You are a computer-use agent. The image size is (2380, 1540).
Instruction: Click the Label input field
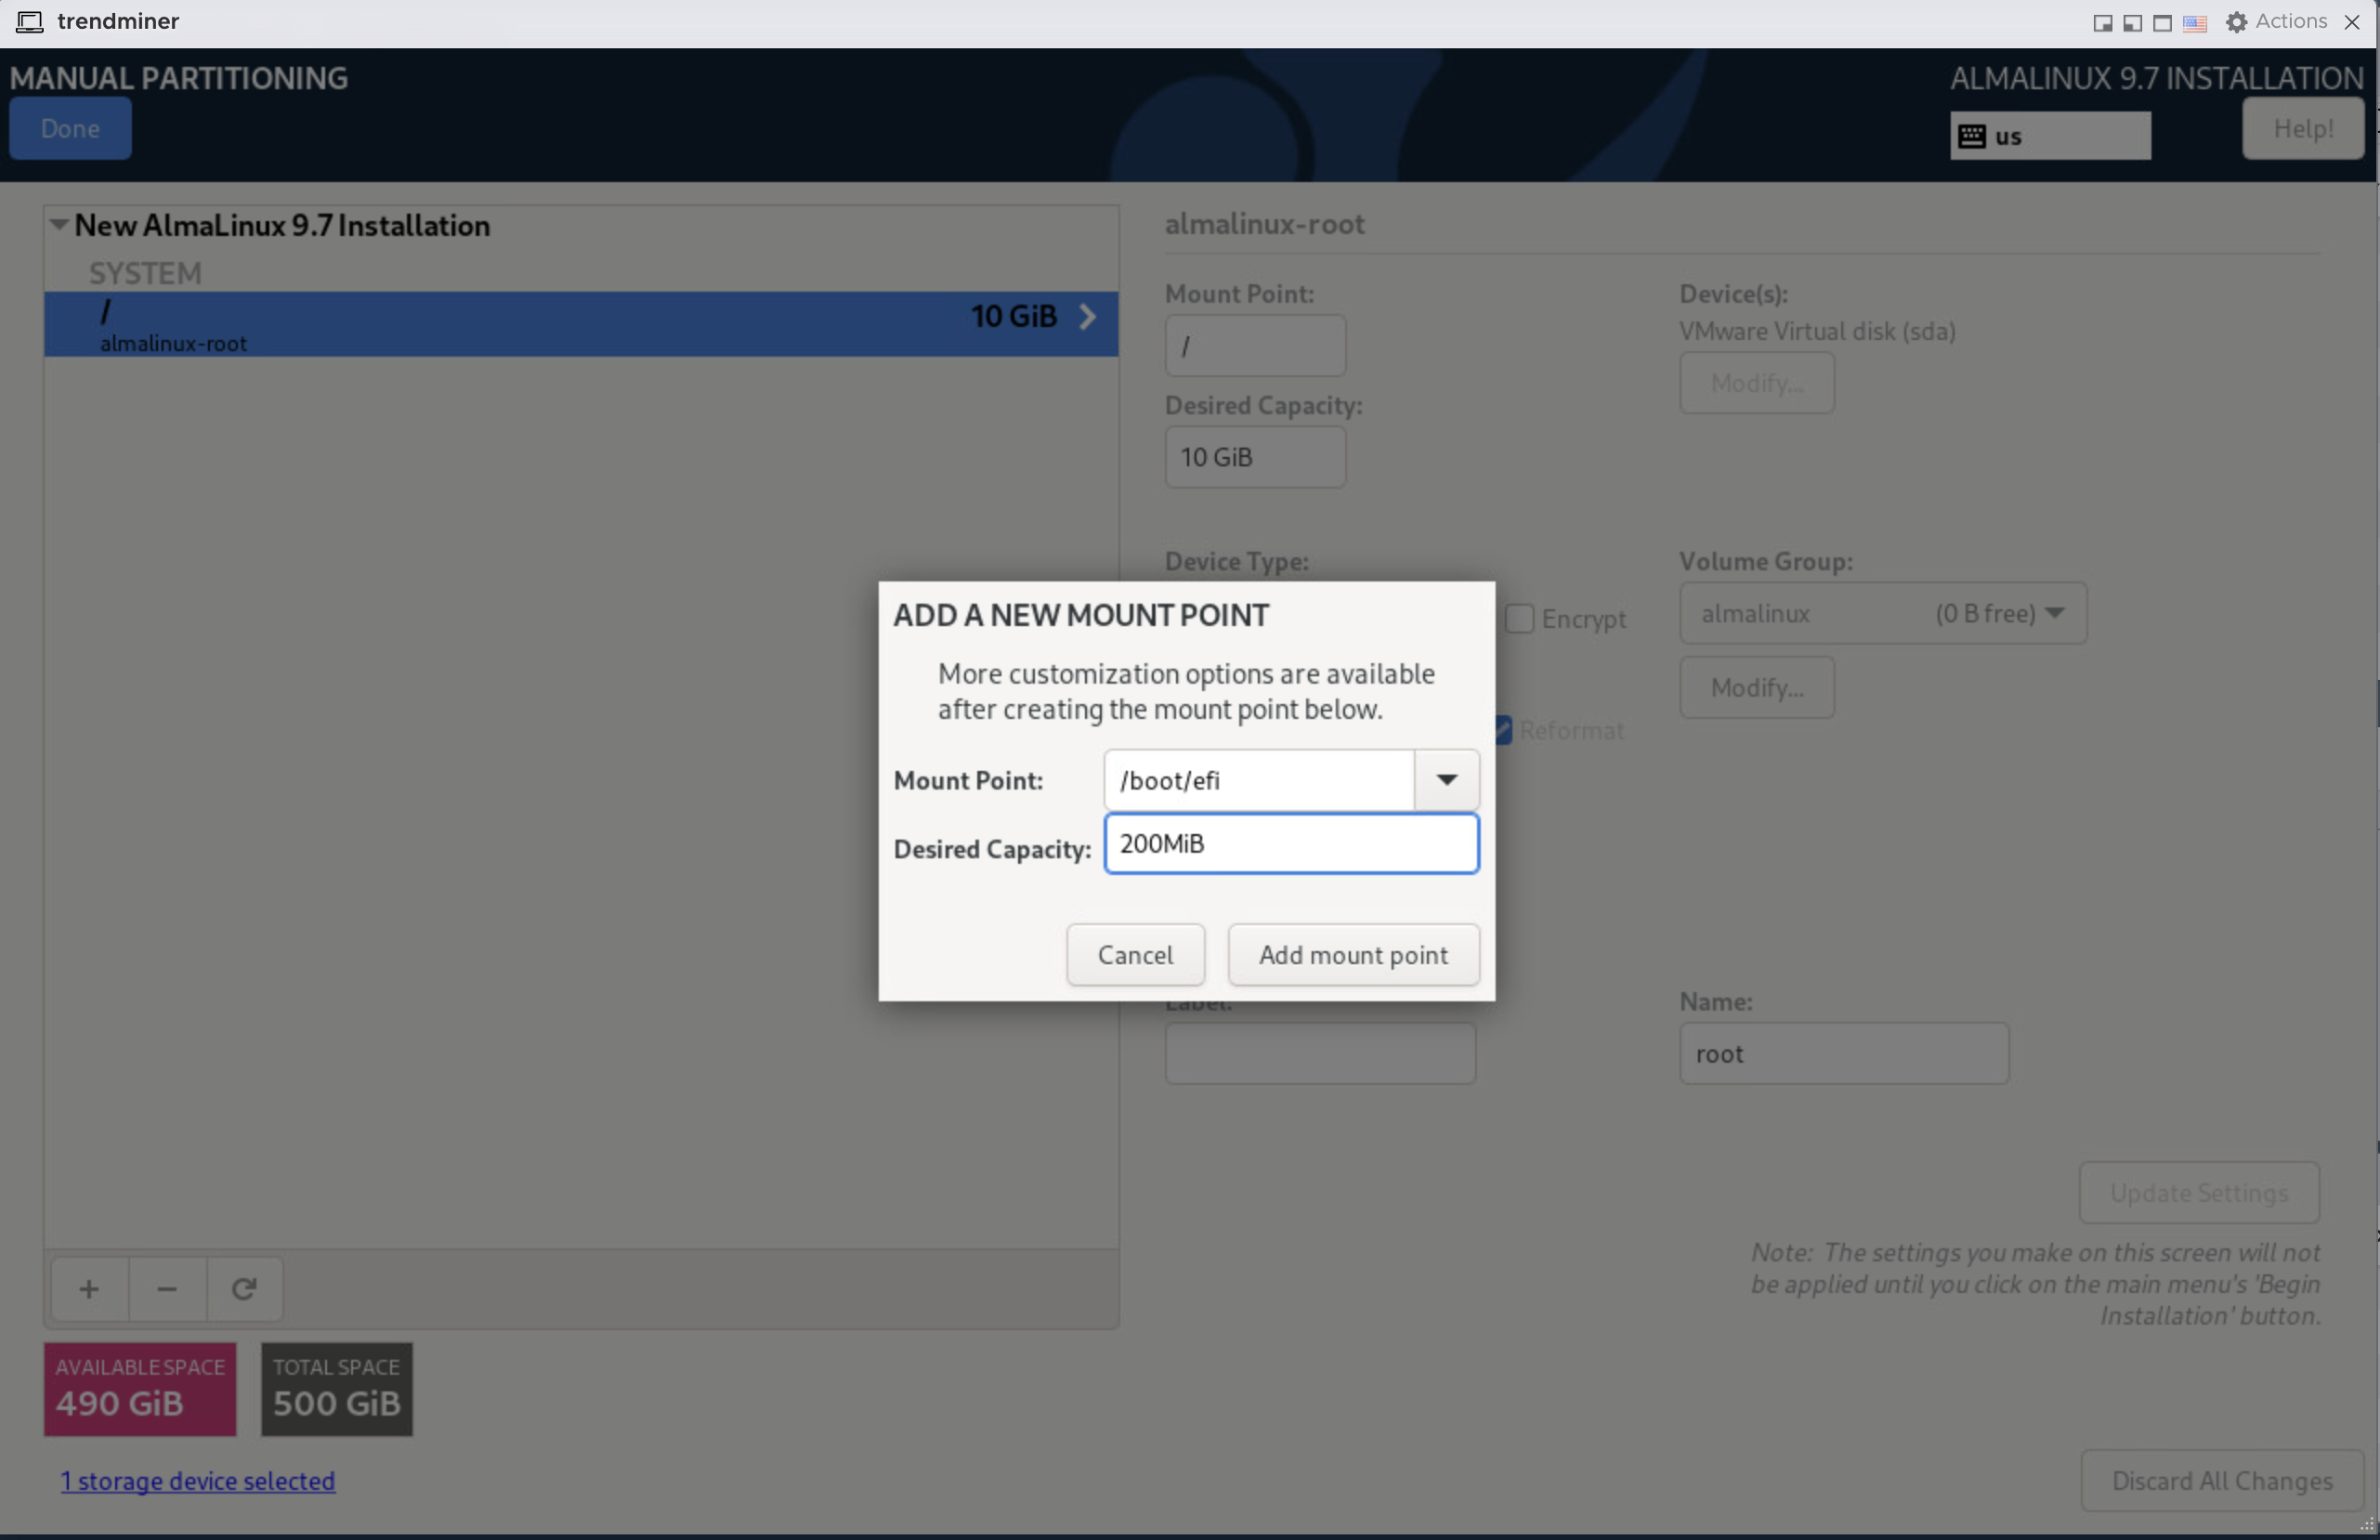[1320, 1053]
